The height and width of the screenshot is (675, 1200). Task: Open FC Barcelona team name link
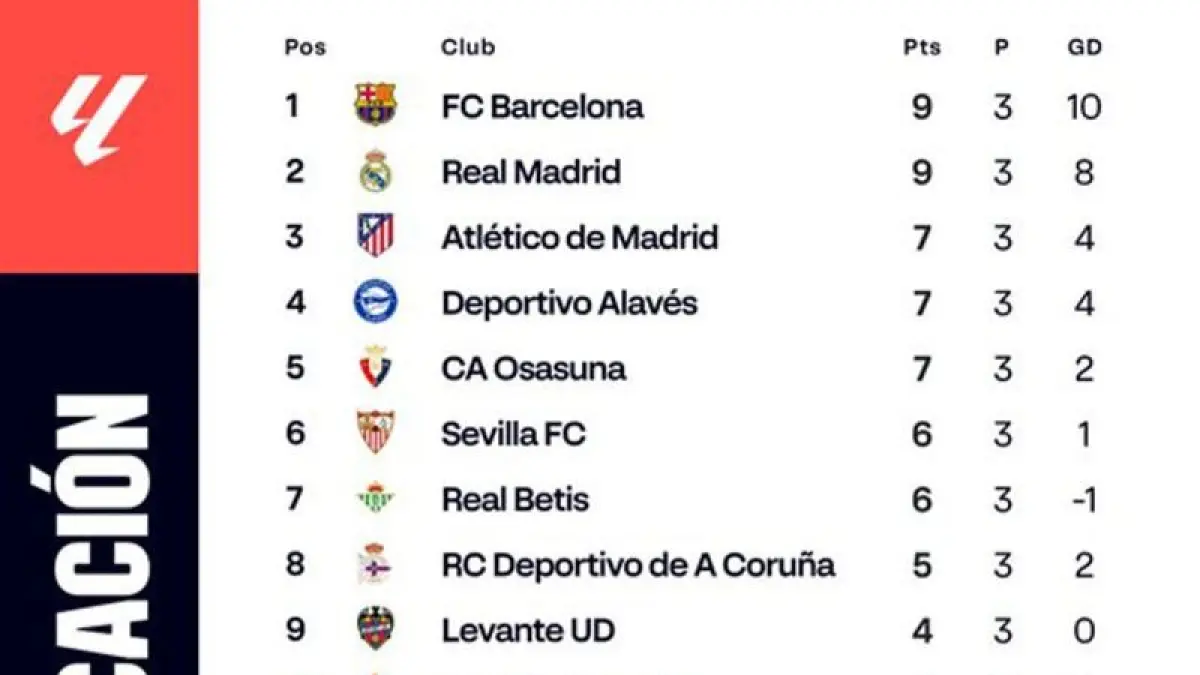[x=542, y=106]
